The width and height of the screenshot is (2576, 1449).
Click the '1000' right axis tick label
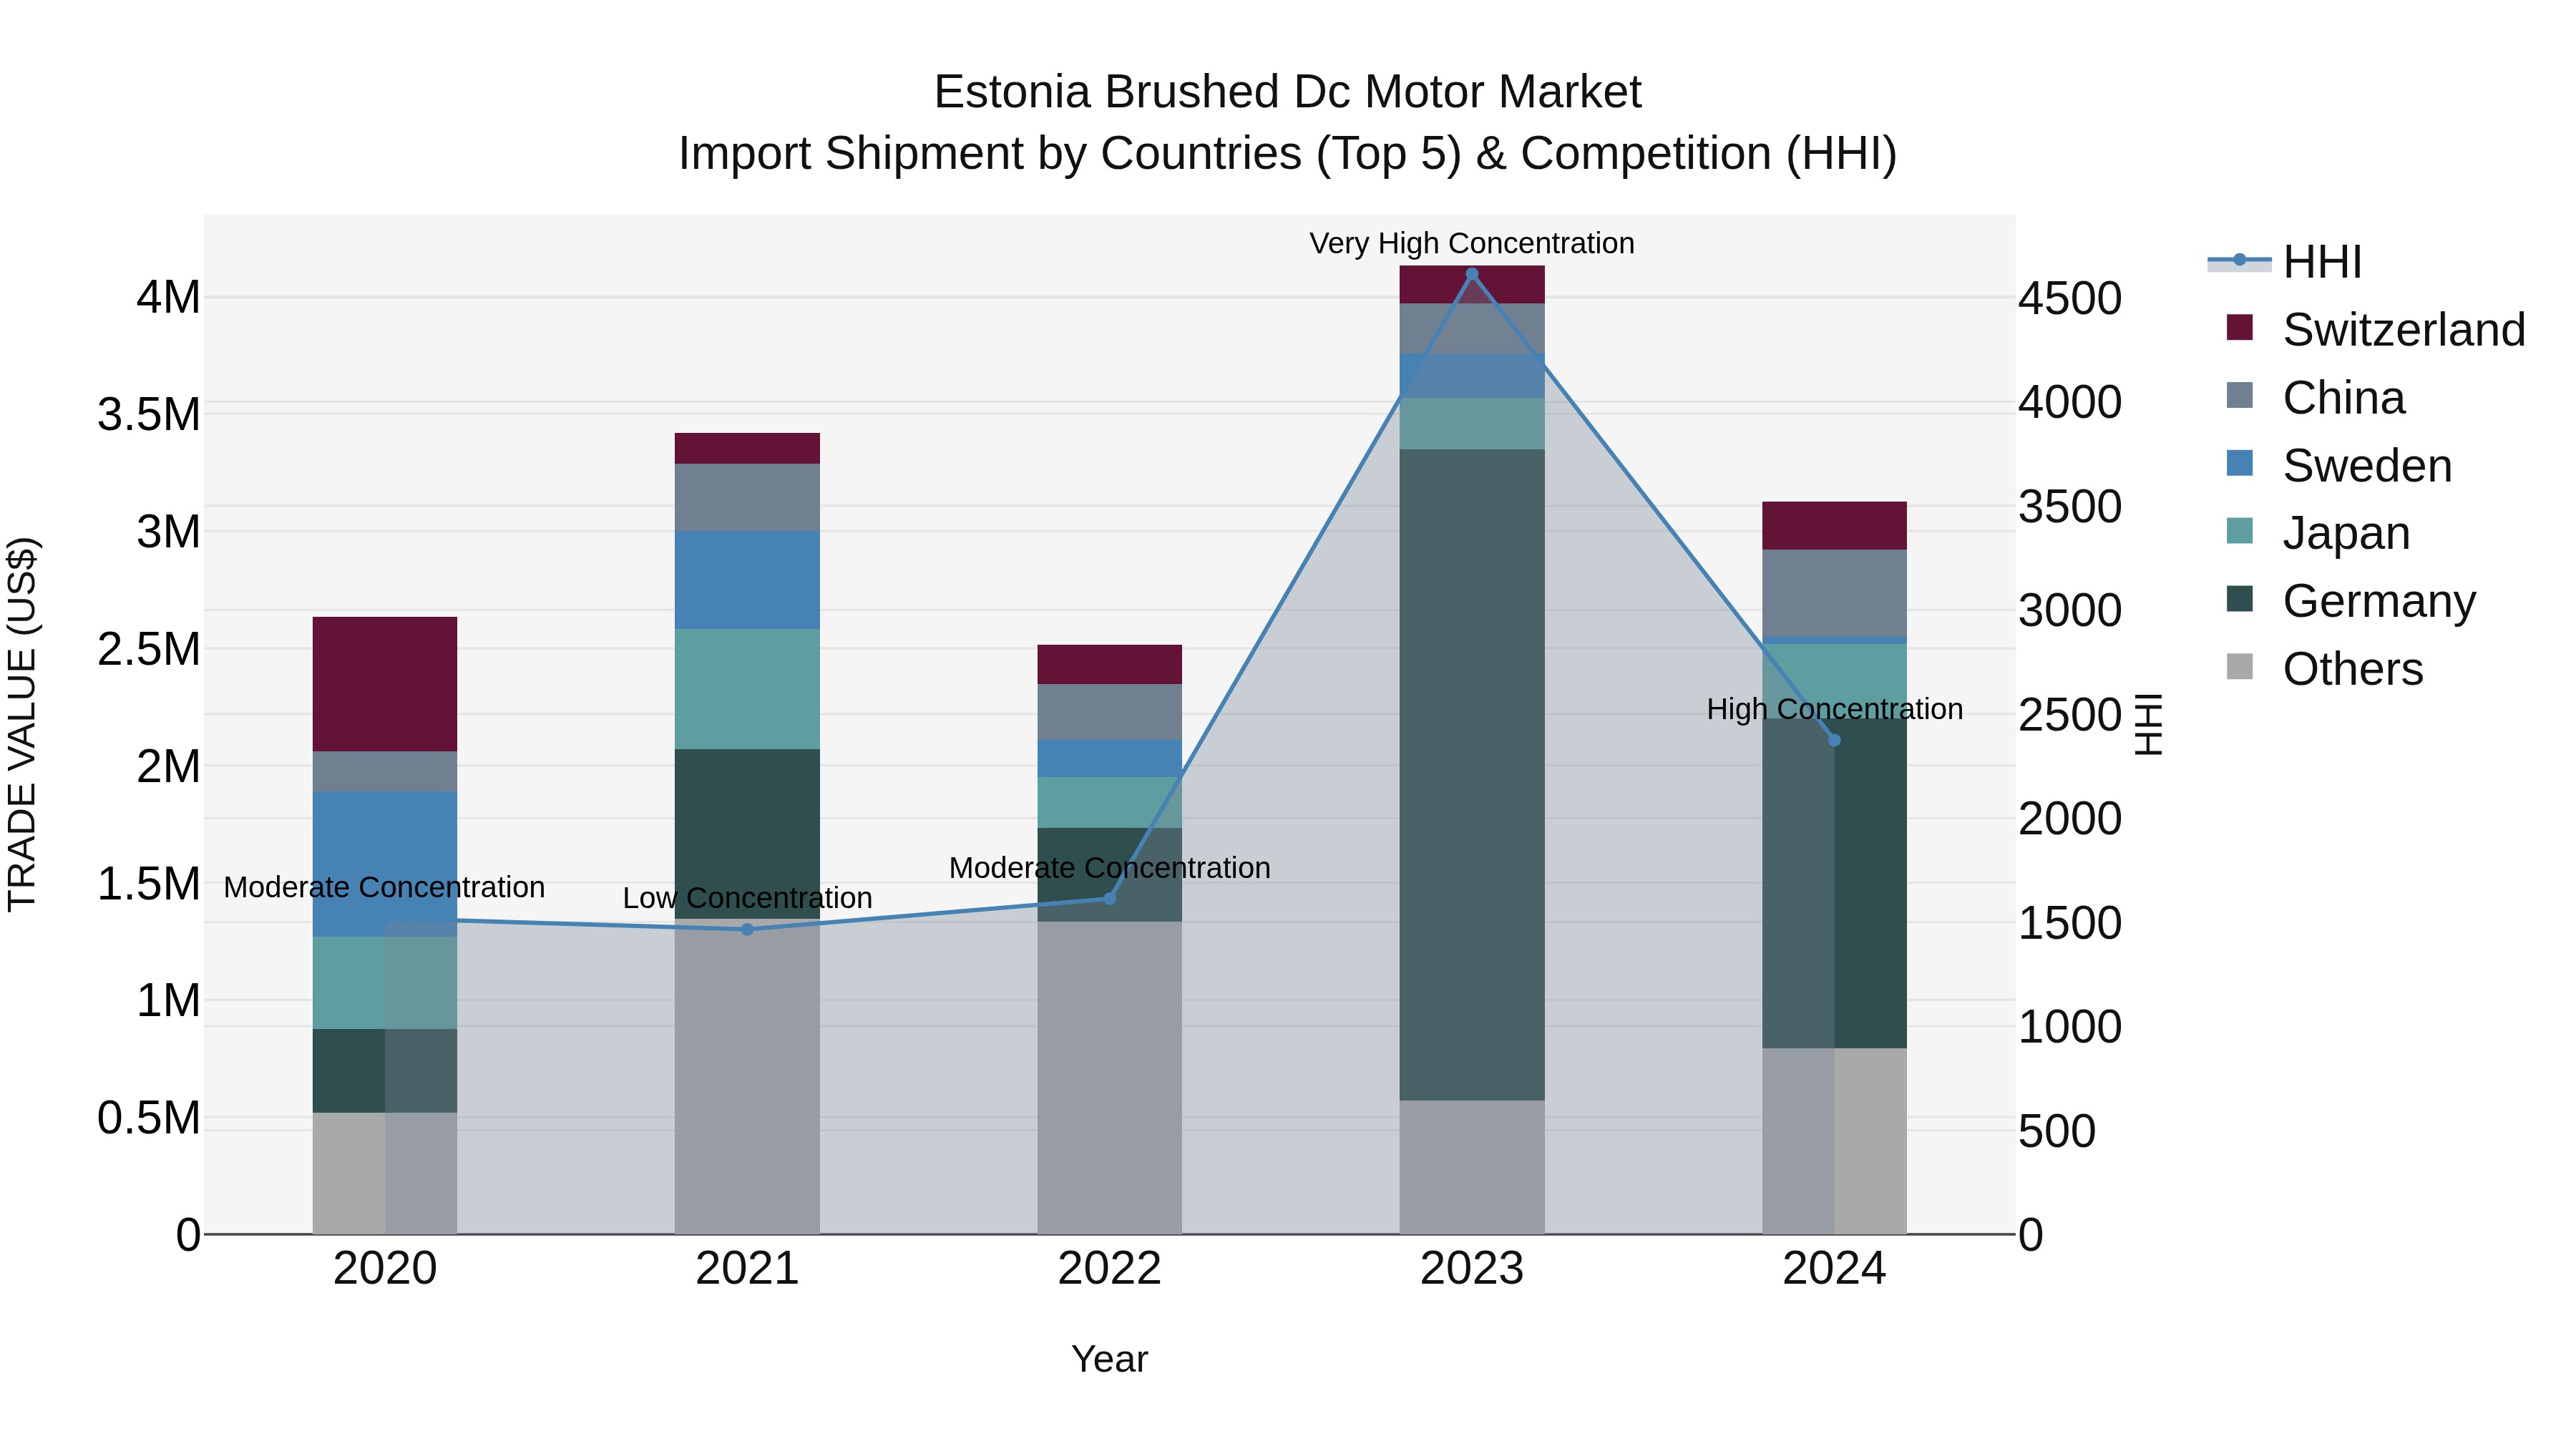[x=2070, y=1027]
